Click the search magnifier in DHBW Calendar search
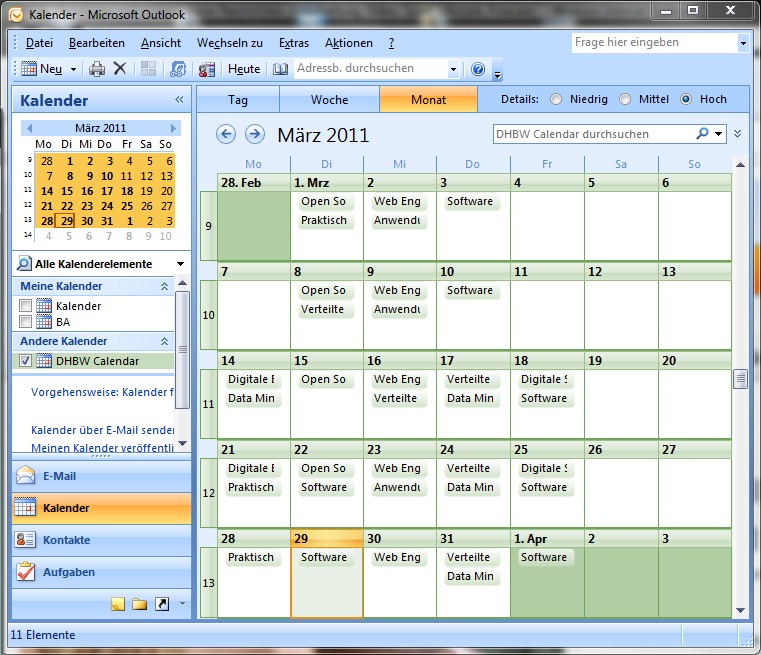This screenshot has height=655, width=761. (702, 133)
